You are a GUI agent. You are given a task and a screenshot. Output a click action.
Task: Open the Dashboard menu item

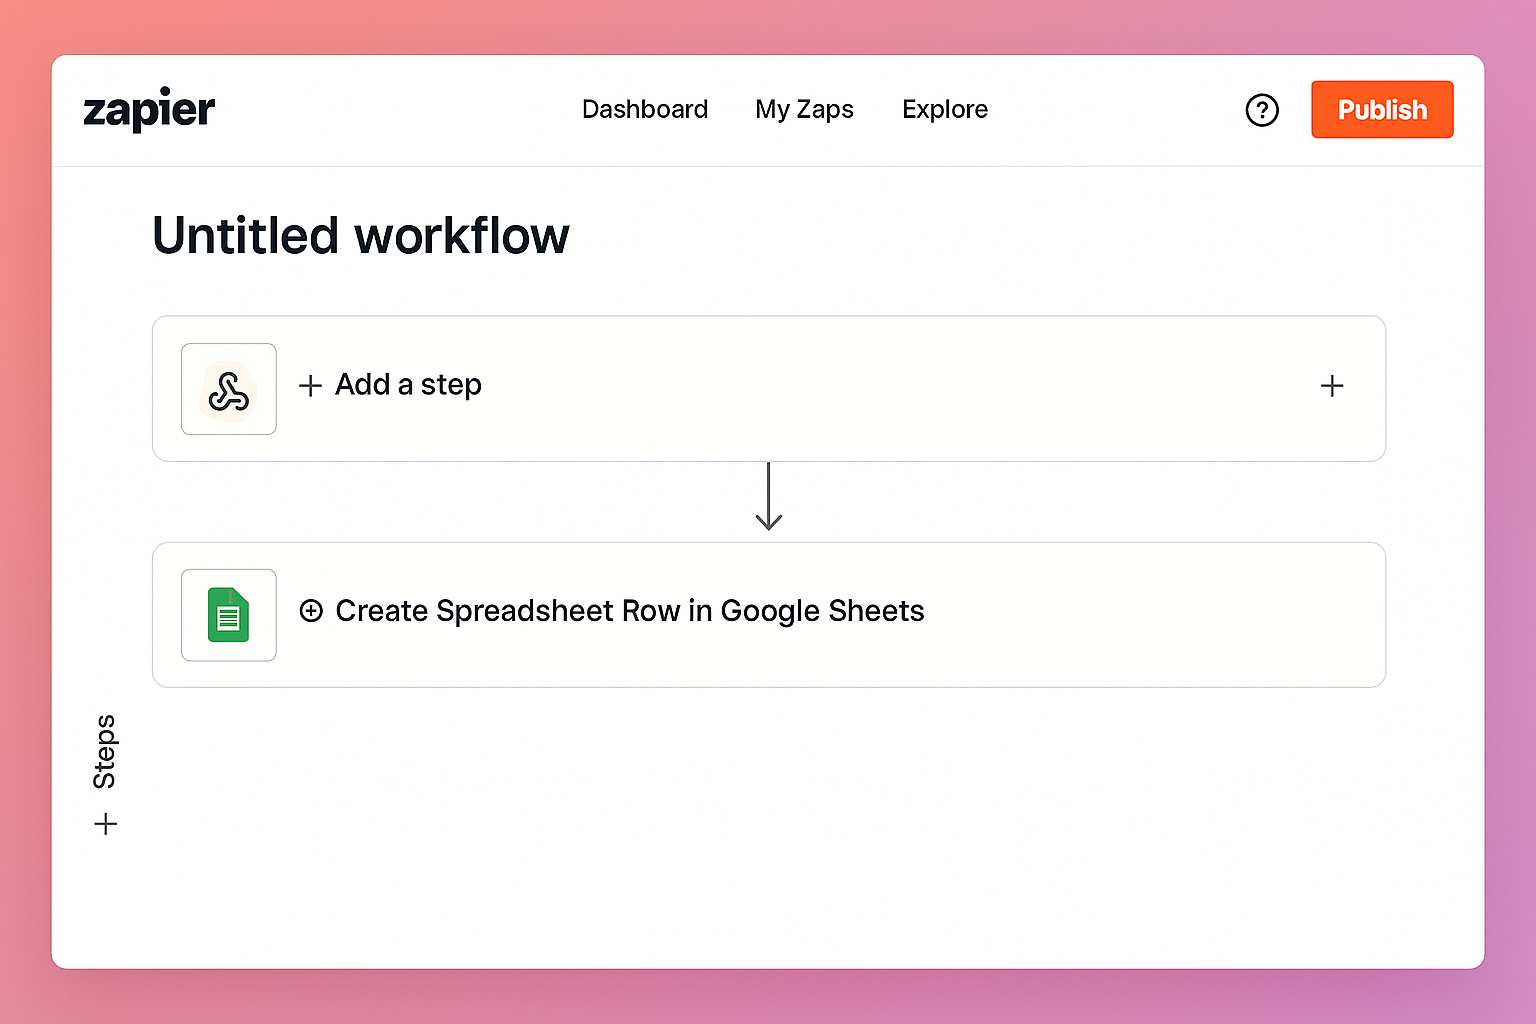tap(645, 110)
